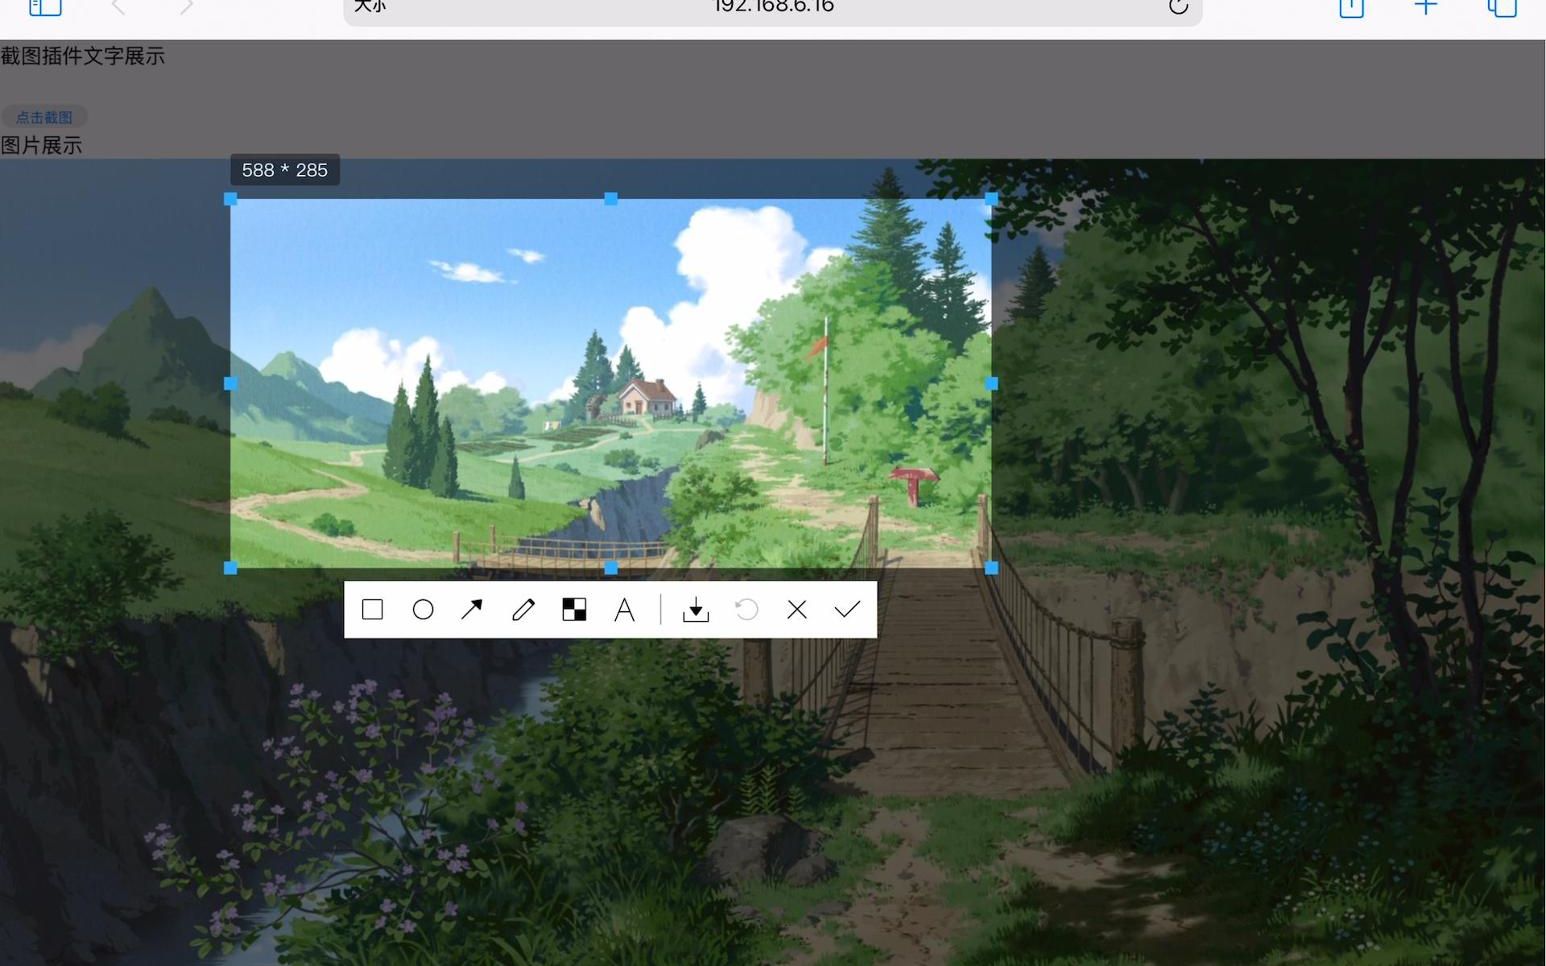The width and height of the screenshot is (1546, 966).
Task: Click the bottom-left selection resize handle
Action: 230,568
